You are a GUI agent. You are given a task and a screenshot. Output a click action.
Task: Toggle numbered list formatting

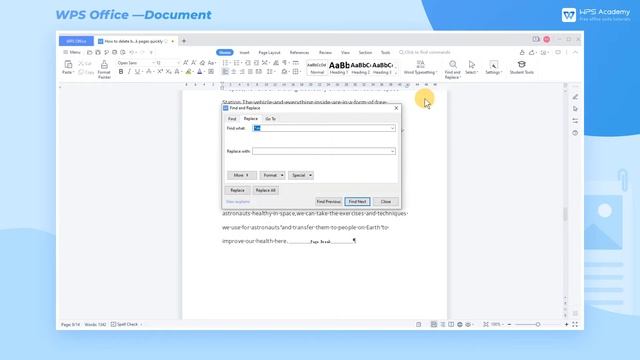point(236,63)
